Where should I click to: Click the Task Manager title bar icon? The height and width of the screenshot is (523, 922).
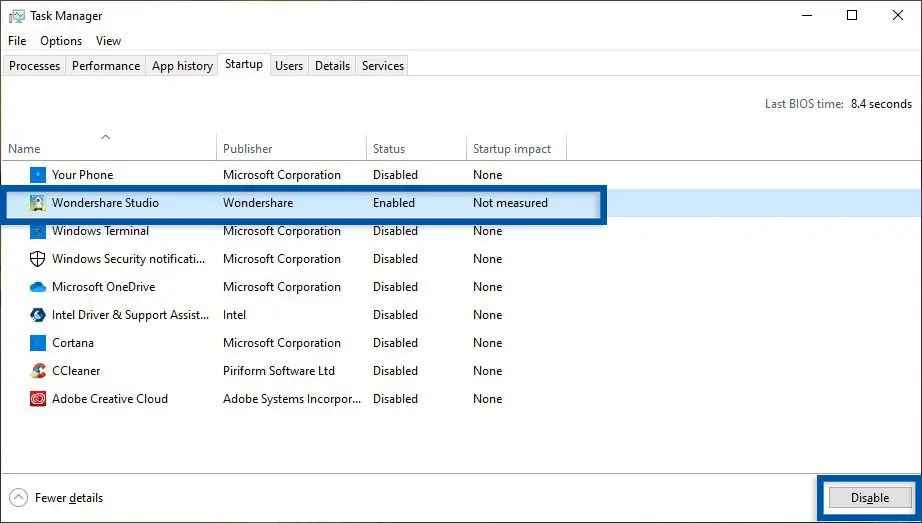click(17, 16)
